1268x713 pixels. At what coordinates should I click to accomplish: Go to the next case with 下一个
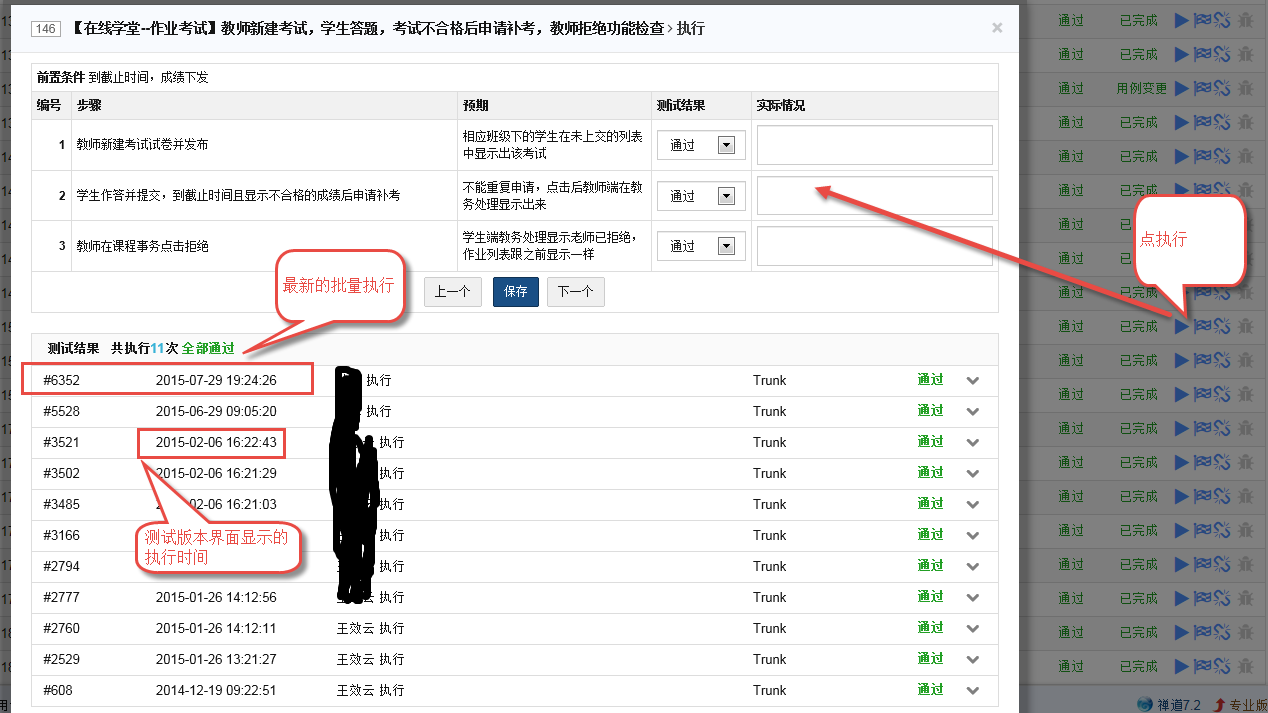(x=575, y=292)
